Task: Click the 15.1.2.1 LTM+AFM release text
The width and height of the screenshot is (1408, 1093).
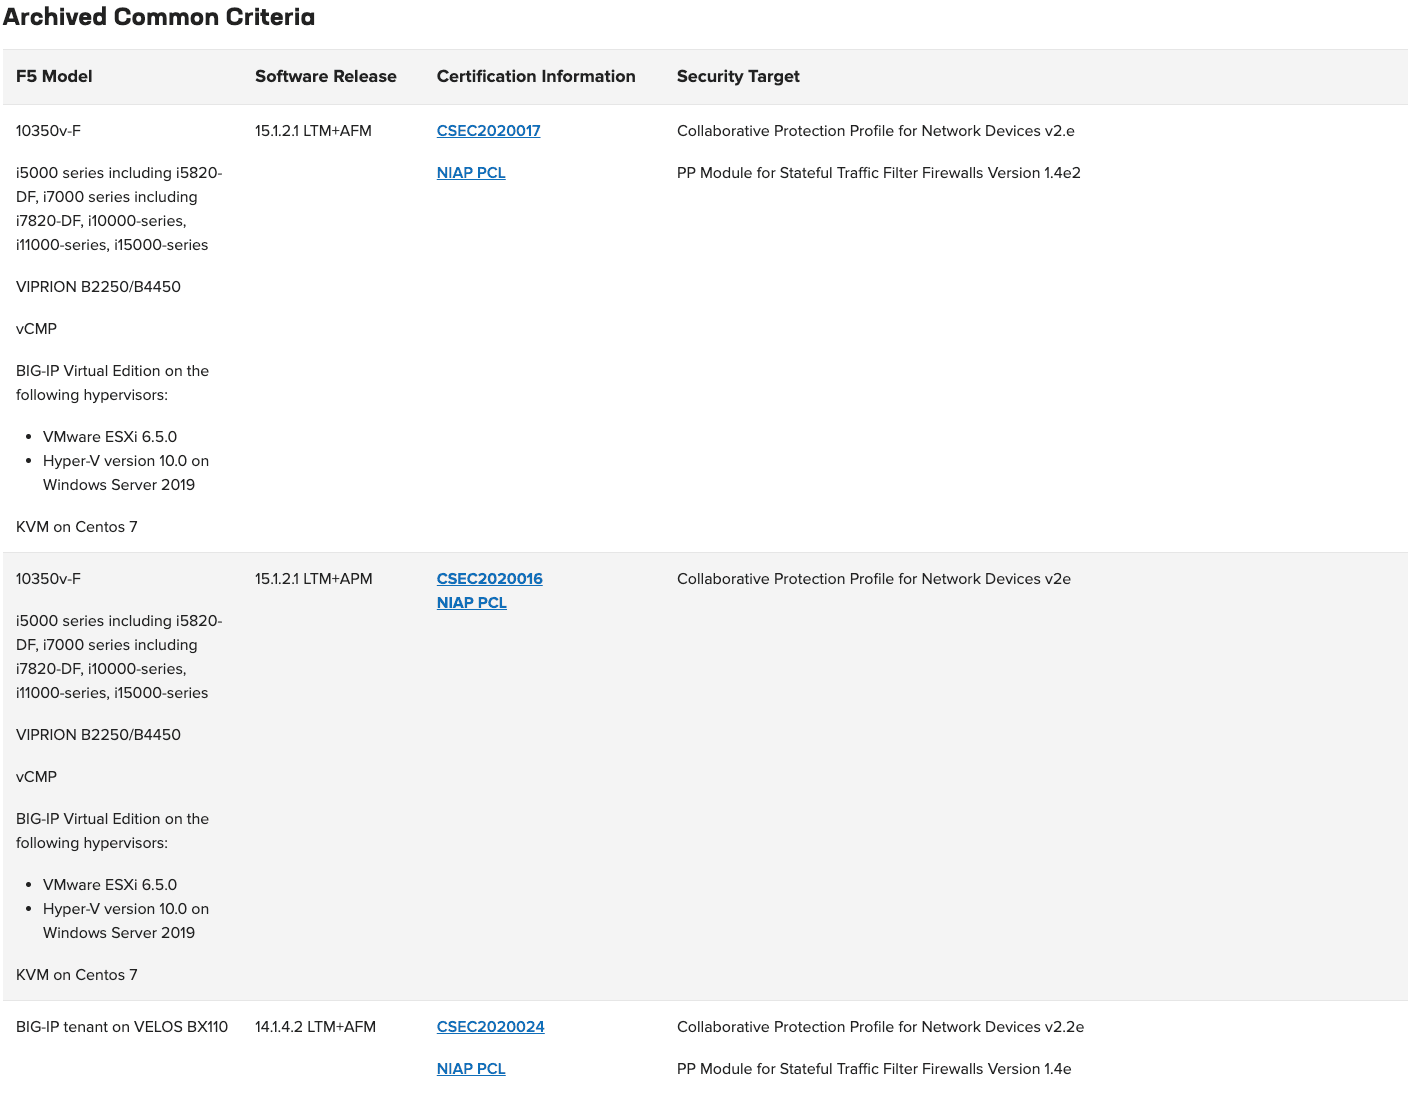Action: 313,131
